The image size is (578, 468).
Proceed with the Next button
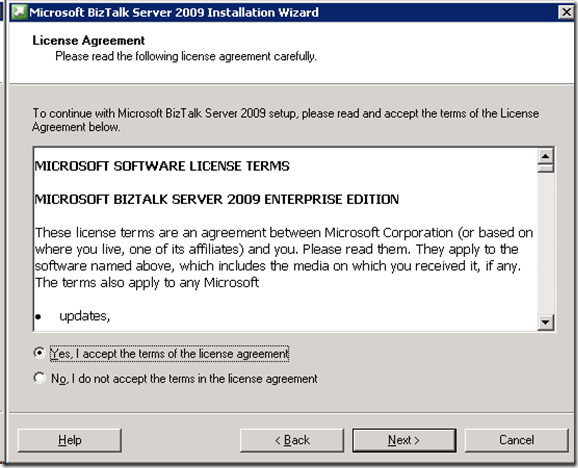404,440
